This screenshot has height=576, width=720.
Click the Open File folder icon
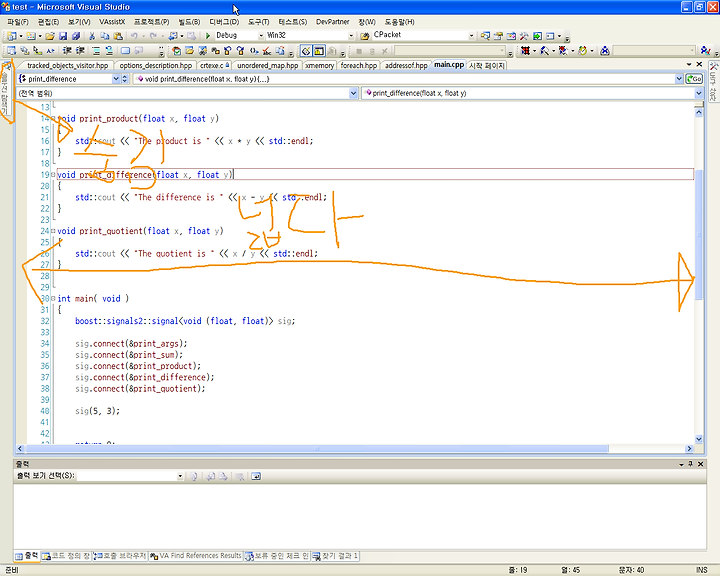50,36
